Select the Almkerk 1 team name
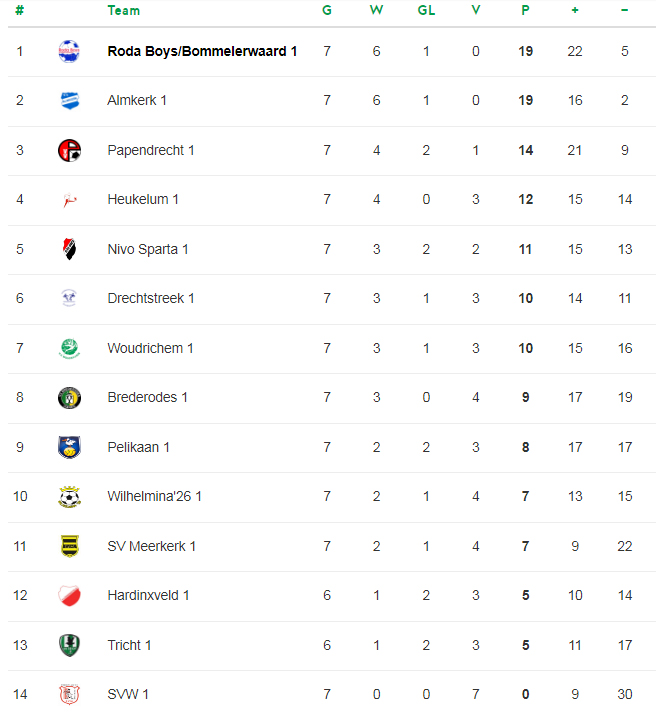 click(137, 100)
